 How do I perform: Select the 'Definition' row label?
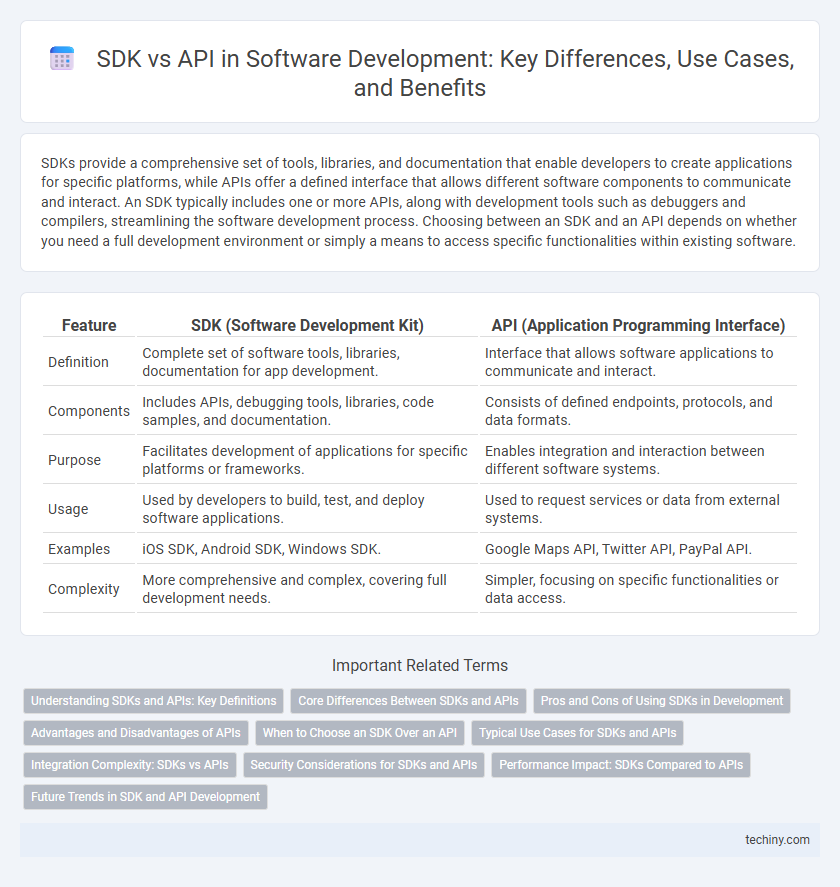point(78,362)
